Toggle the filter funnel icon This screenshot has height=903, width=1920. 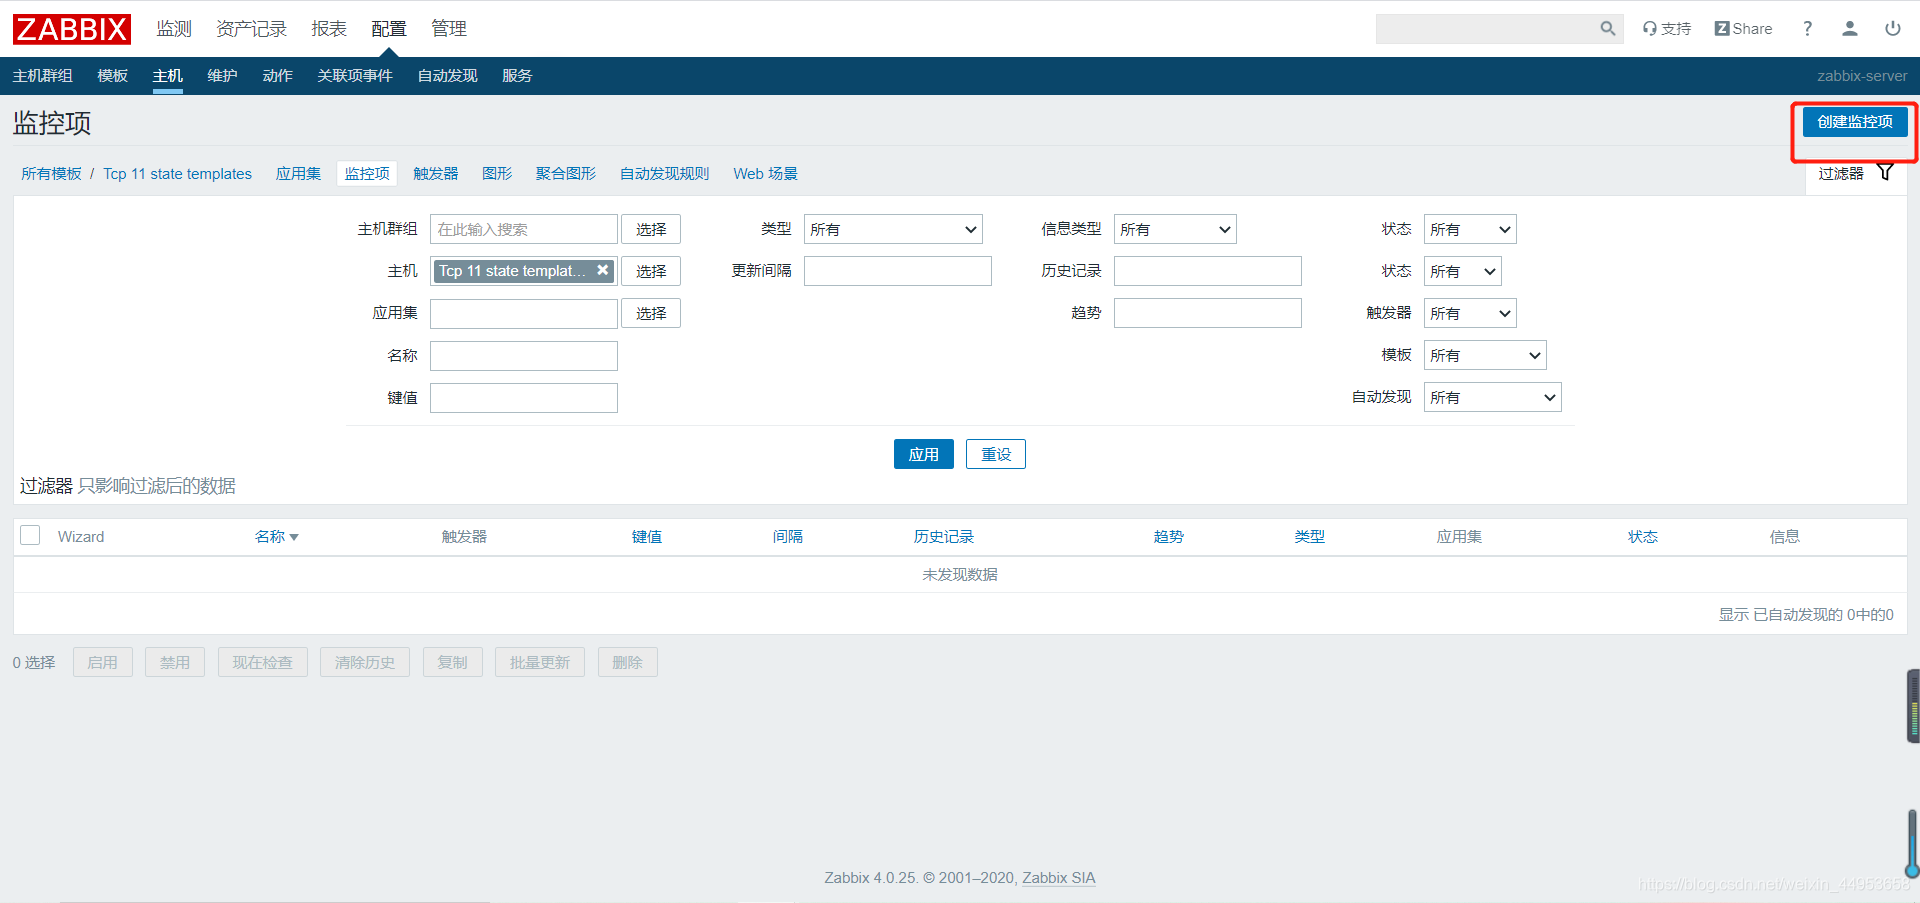click(1885, 172)
